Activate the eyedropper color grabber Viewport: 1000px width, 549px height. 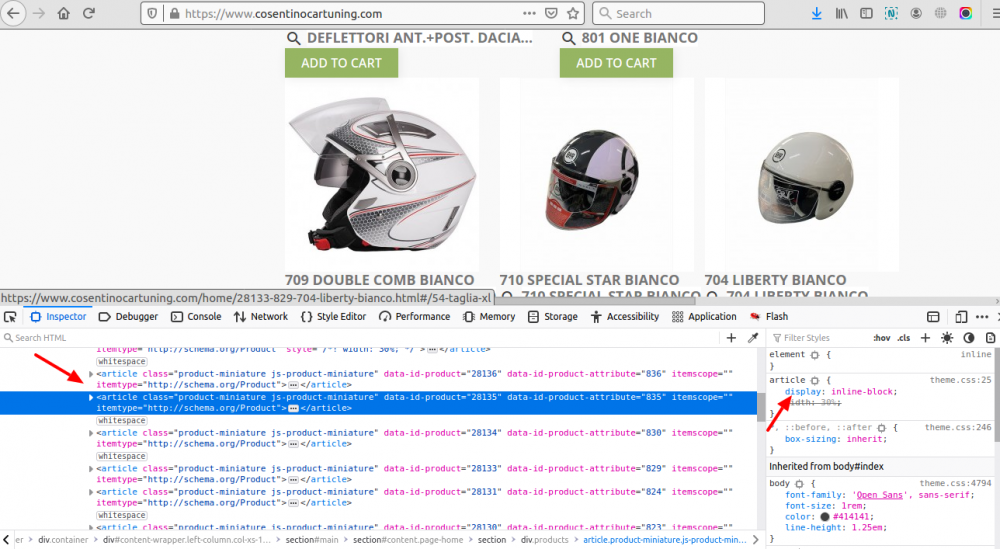[x=753, y=338]
